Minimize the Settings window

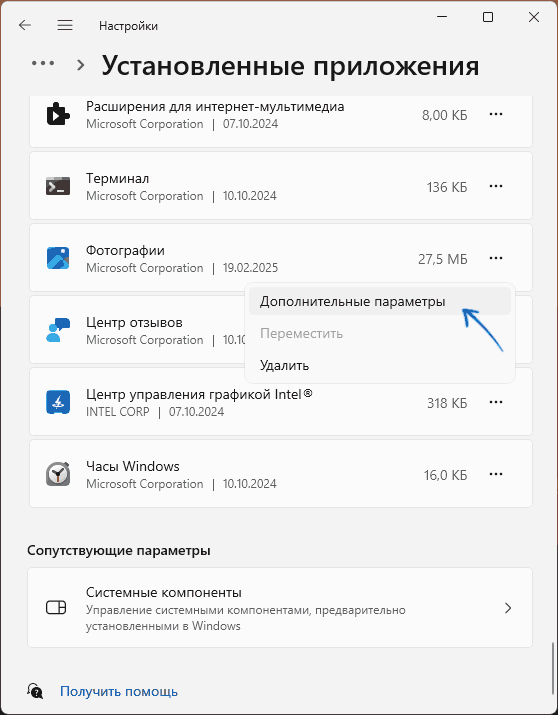click(442, 17)
